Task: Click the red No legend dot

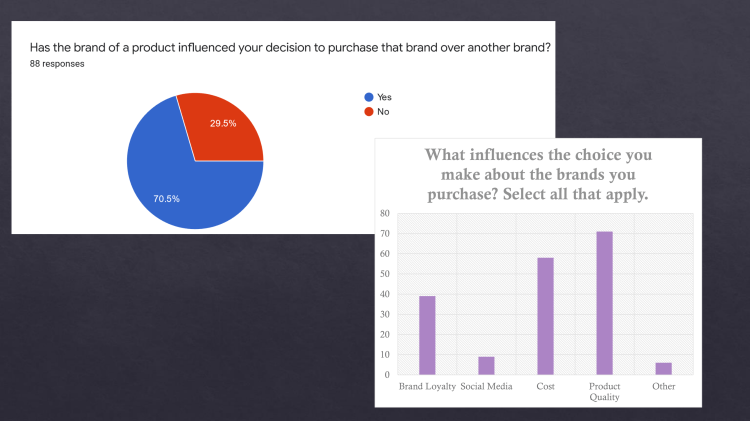Action: click(369, 111)
